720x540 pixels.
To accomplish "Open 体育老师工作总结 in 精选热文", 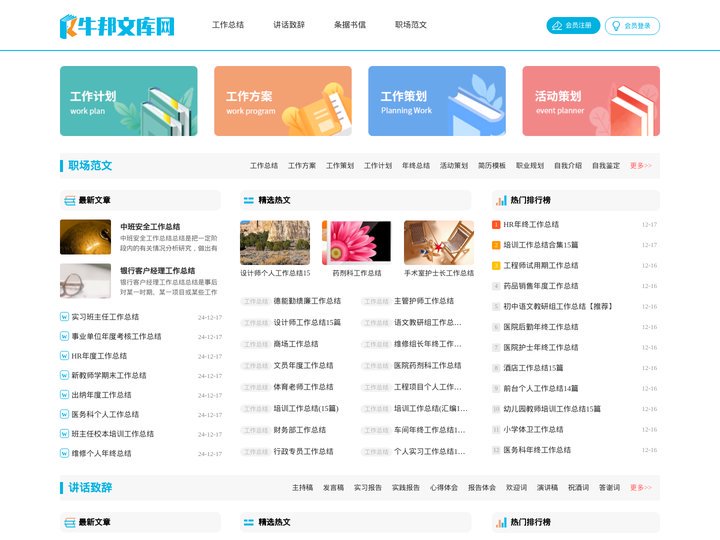I will pos(304,387).
